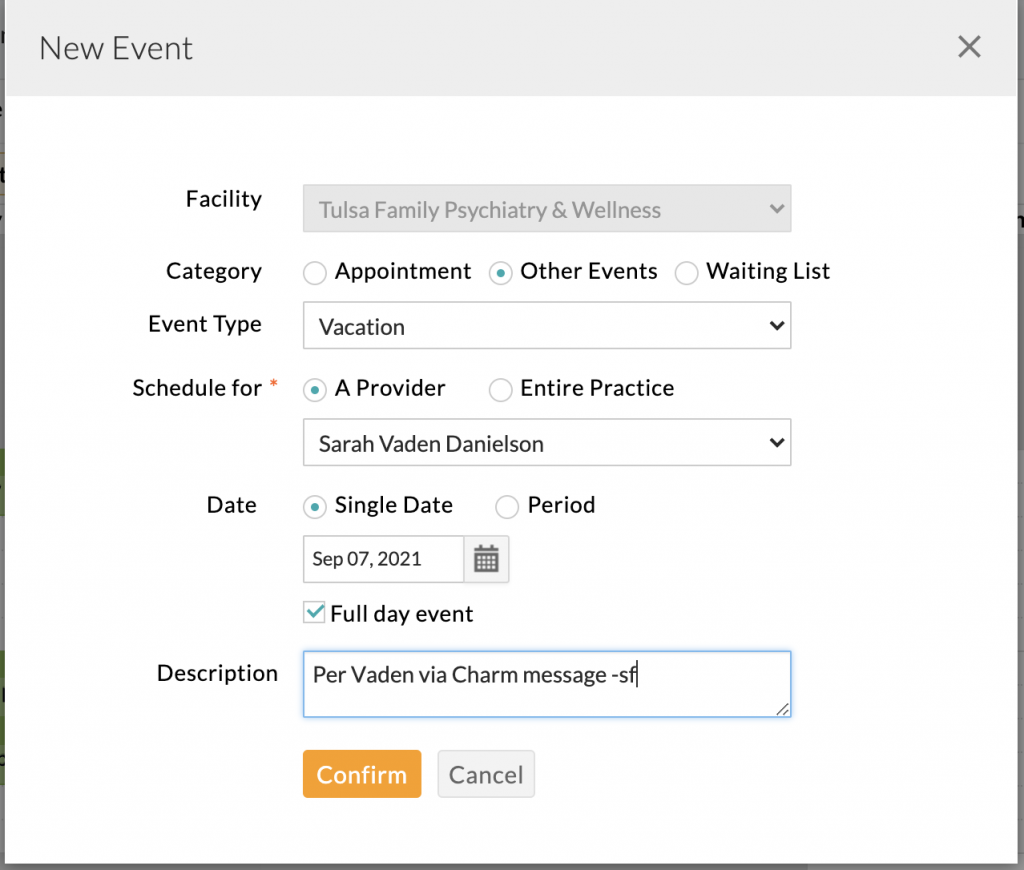The image size is (1024, 870).
Task: Pick the Single Date option
Action: pos(315,506)
